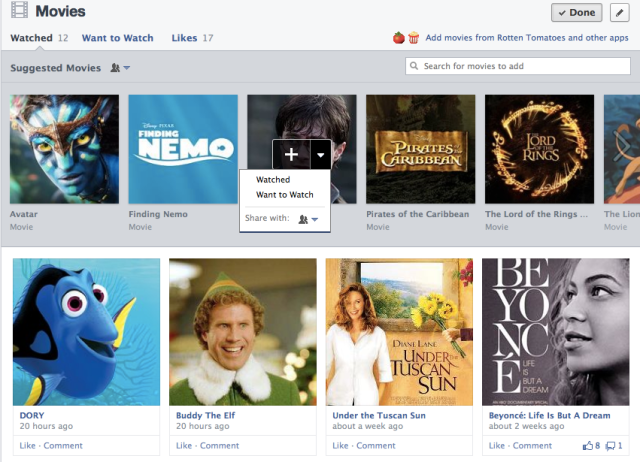Select the Avatar movie poster
The image size is (640, 462).
64,149
